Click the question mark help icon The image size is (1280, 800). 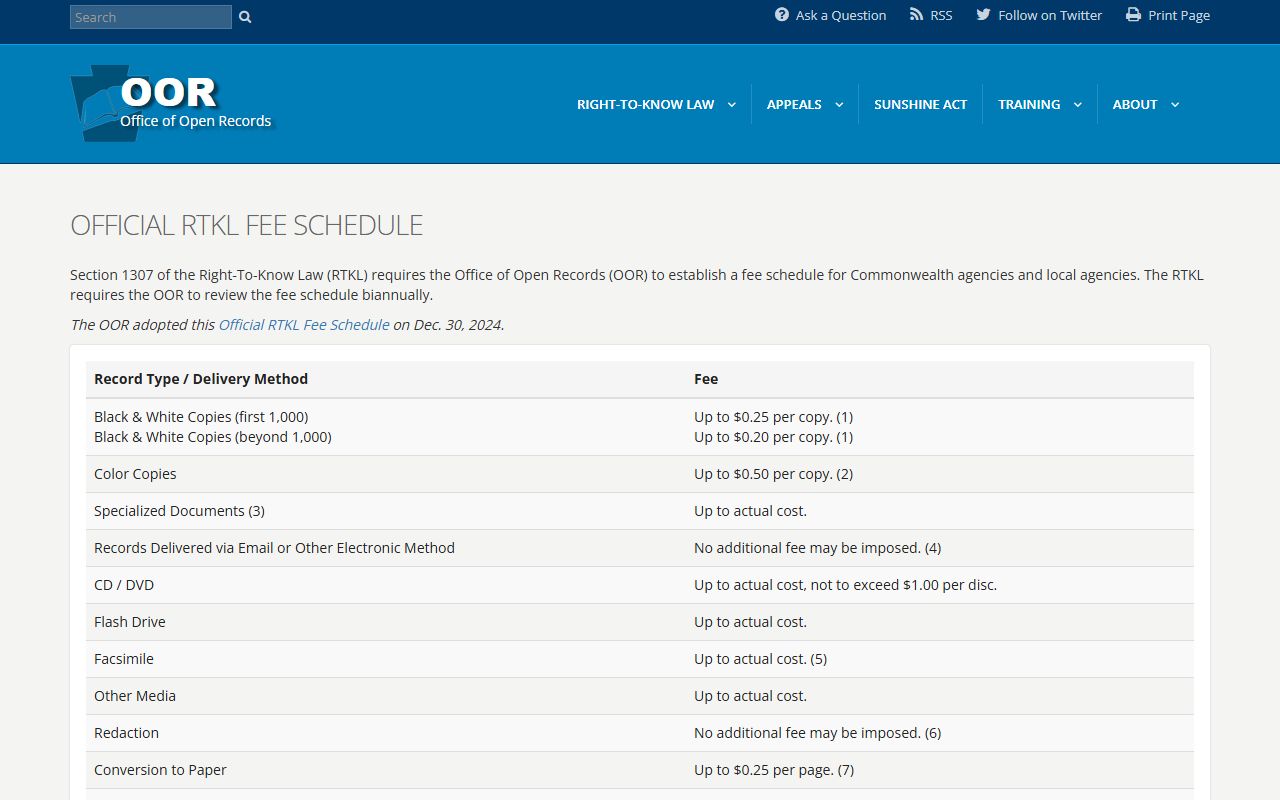point(782,15)
